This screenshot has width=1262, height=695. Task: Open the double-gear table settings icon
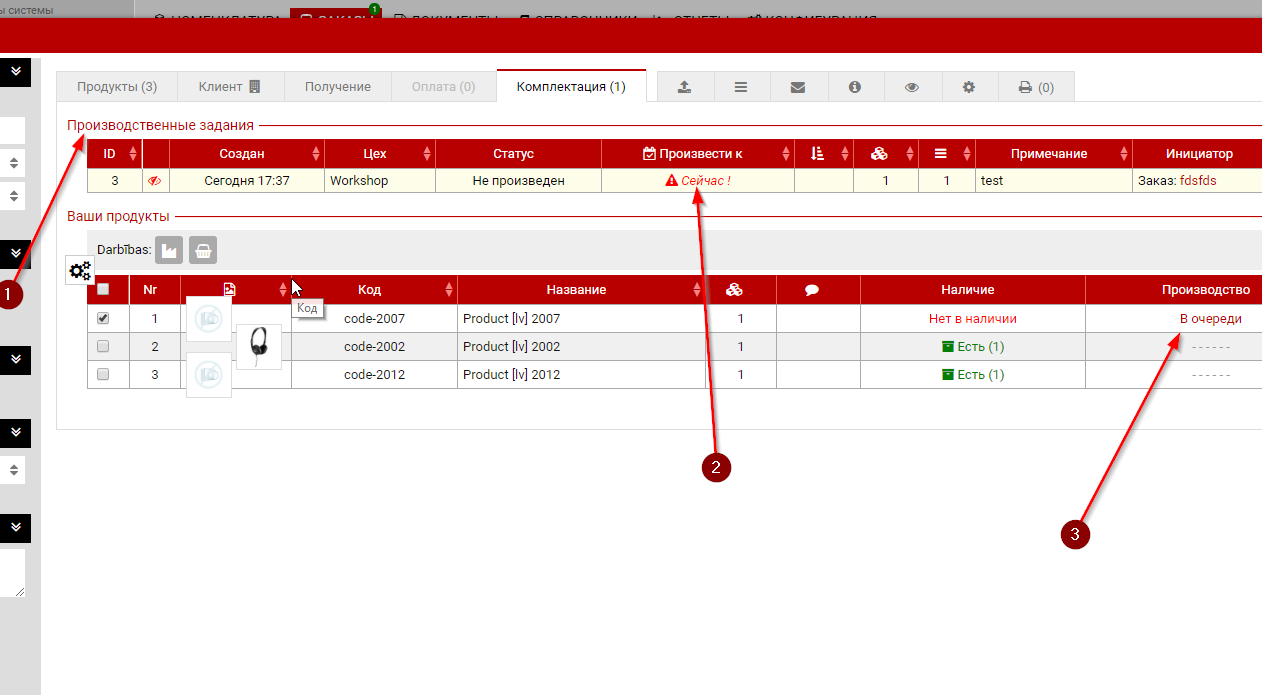tap(80, 270)
